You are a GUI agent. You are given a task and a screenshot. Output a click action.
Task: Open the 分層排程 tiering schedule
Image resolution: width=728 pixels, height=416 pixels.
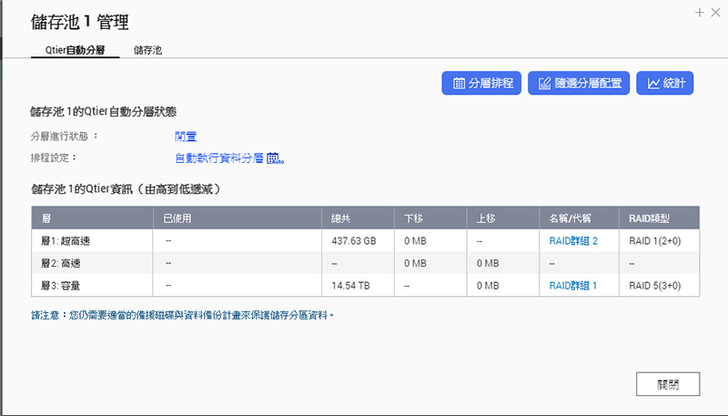482,83
